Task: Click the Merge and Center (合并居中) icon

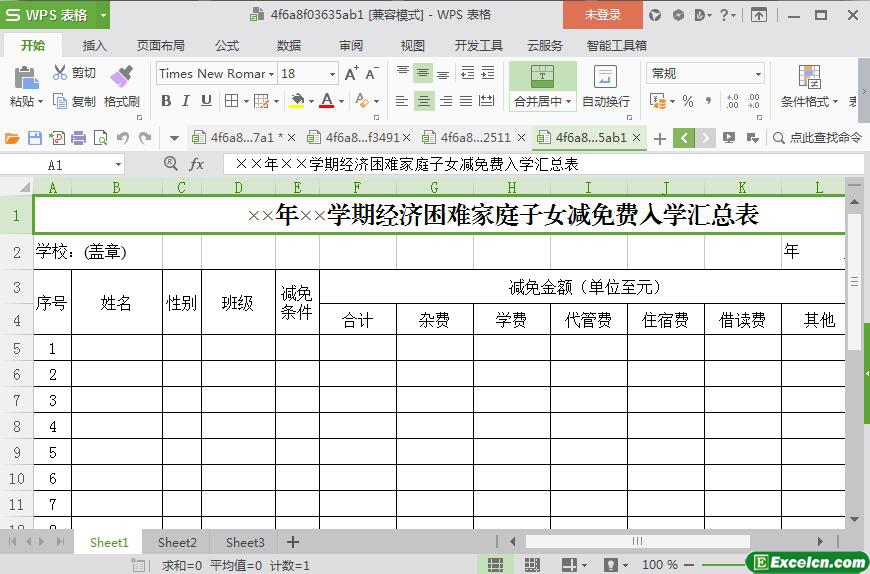Action: (x=542, y=77)
